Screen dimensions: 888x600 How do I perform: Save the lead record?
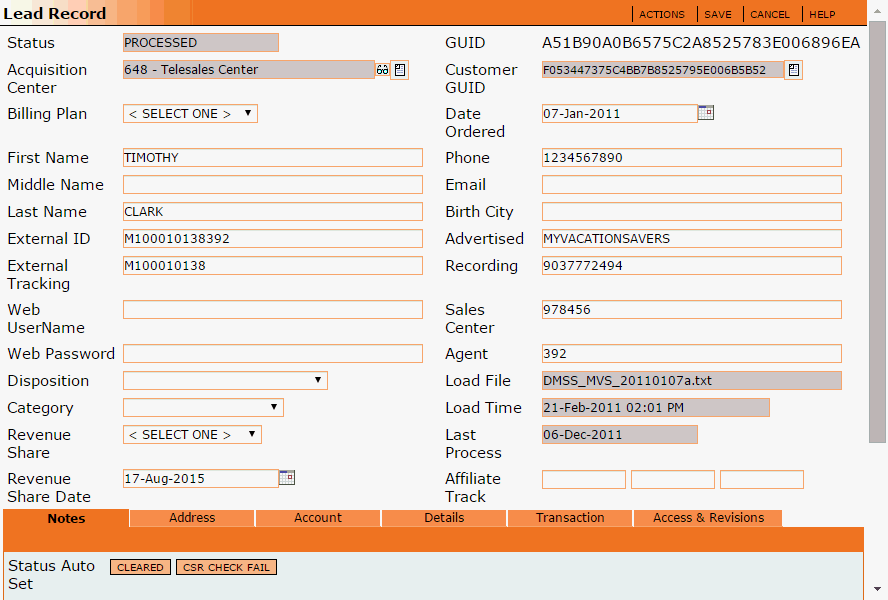point(718,15)
